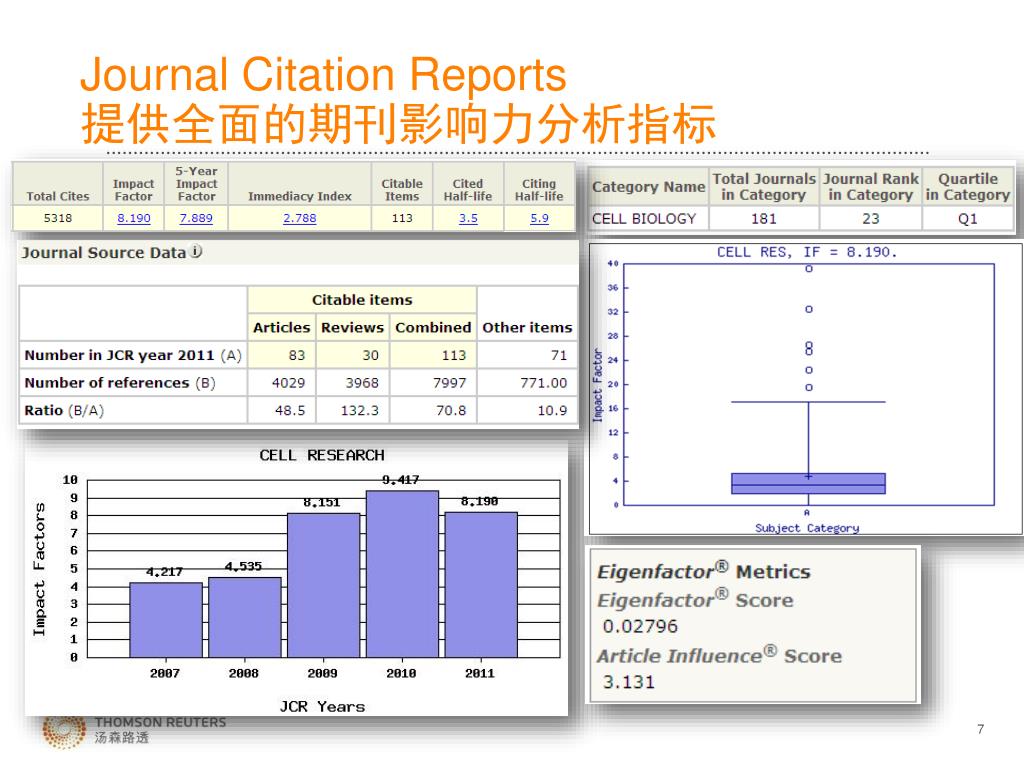The width and height of the screenshot is (1024, 768).
Task: Click the 'Number in JCR year 2011' row label
Action: 133,355
